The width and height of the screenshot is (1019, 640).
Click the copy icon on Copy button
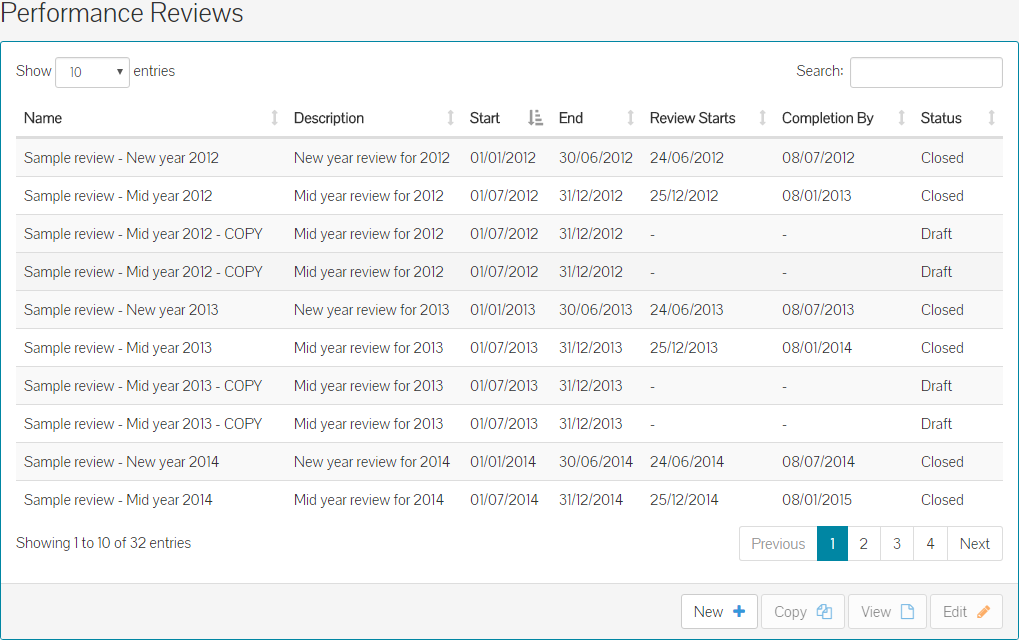(x=824, y=611)
